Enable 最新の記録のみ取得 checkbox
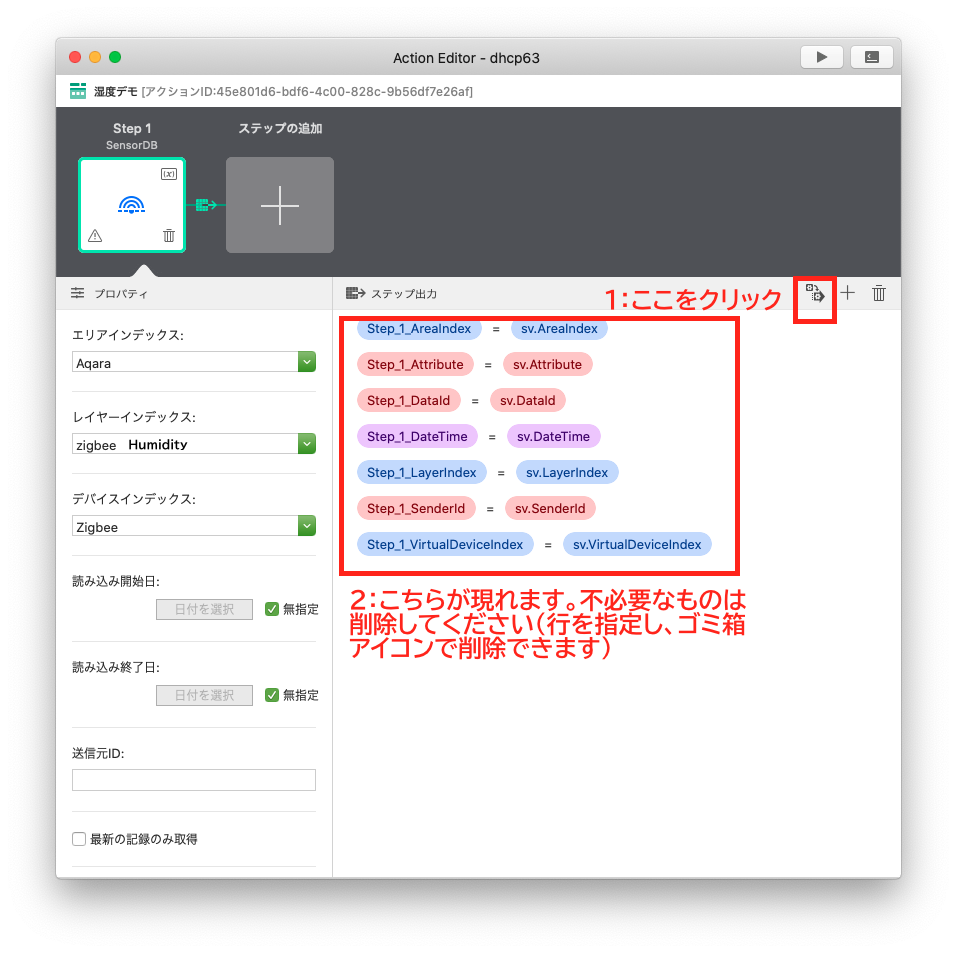 tap(79, 839)
